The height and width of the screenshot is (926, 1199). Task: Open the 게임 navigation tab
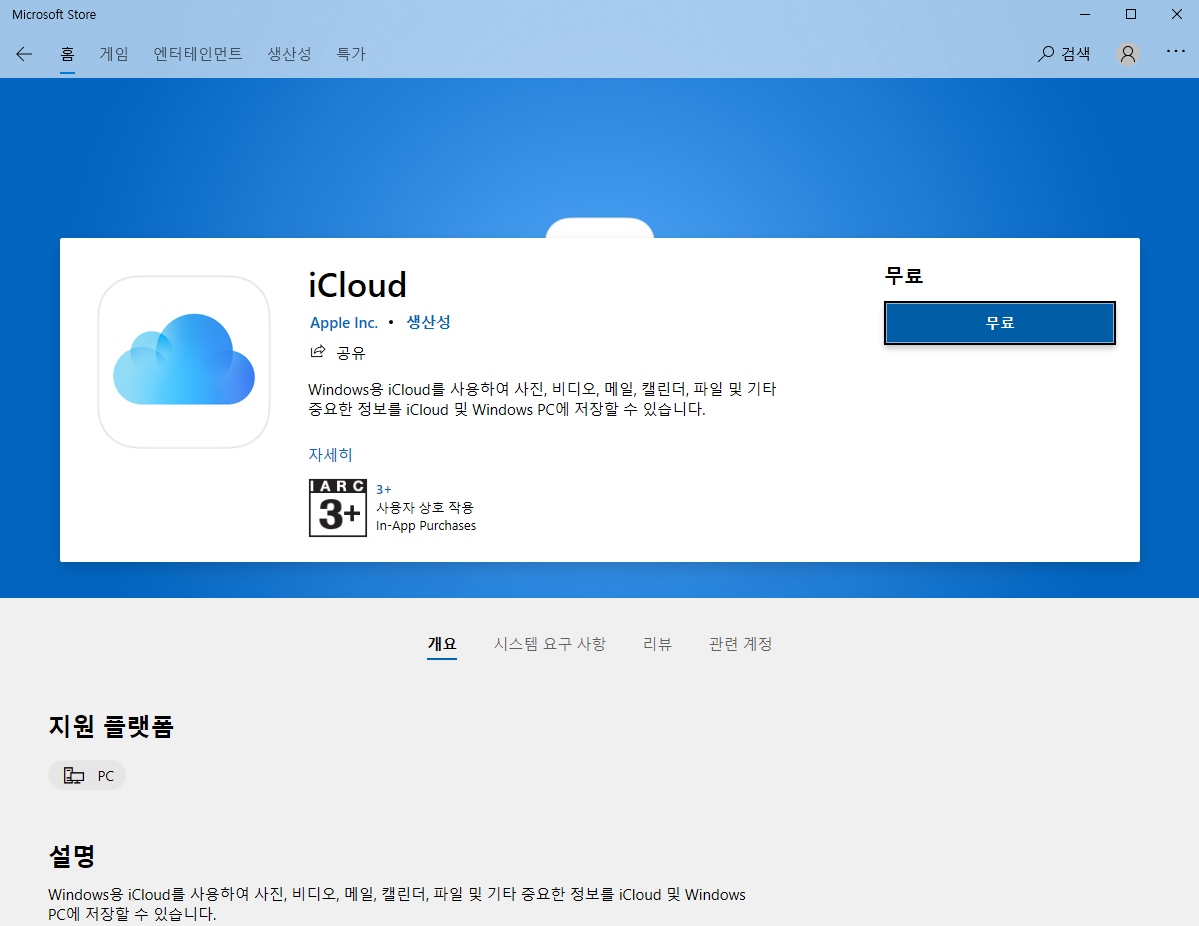114,54
